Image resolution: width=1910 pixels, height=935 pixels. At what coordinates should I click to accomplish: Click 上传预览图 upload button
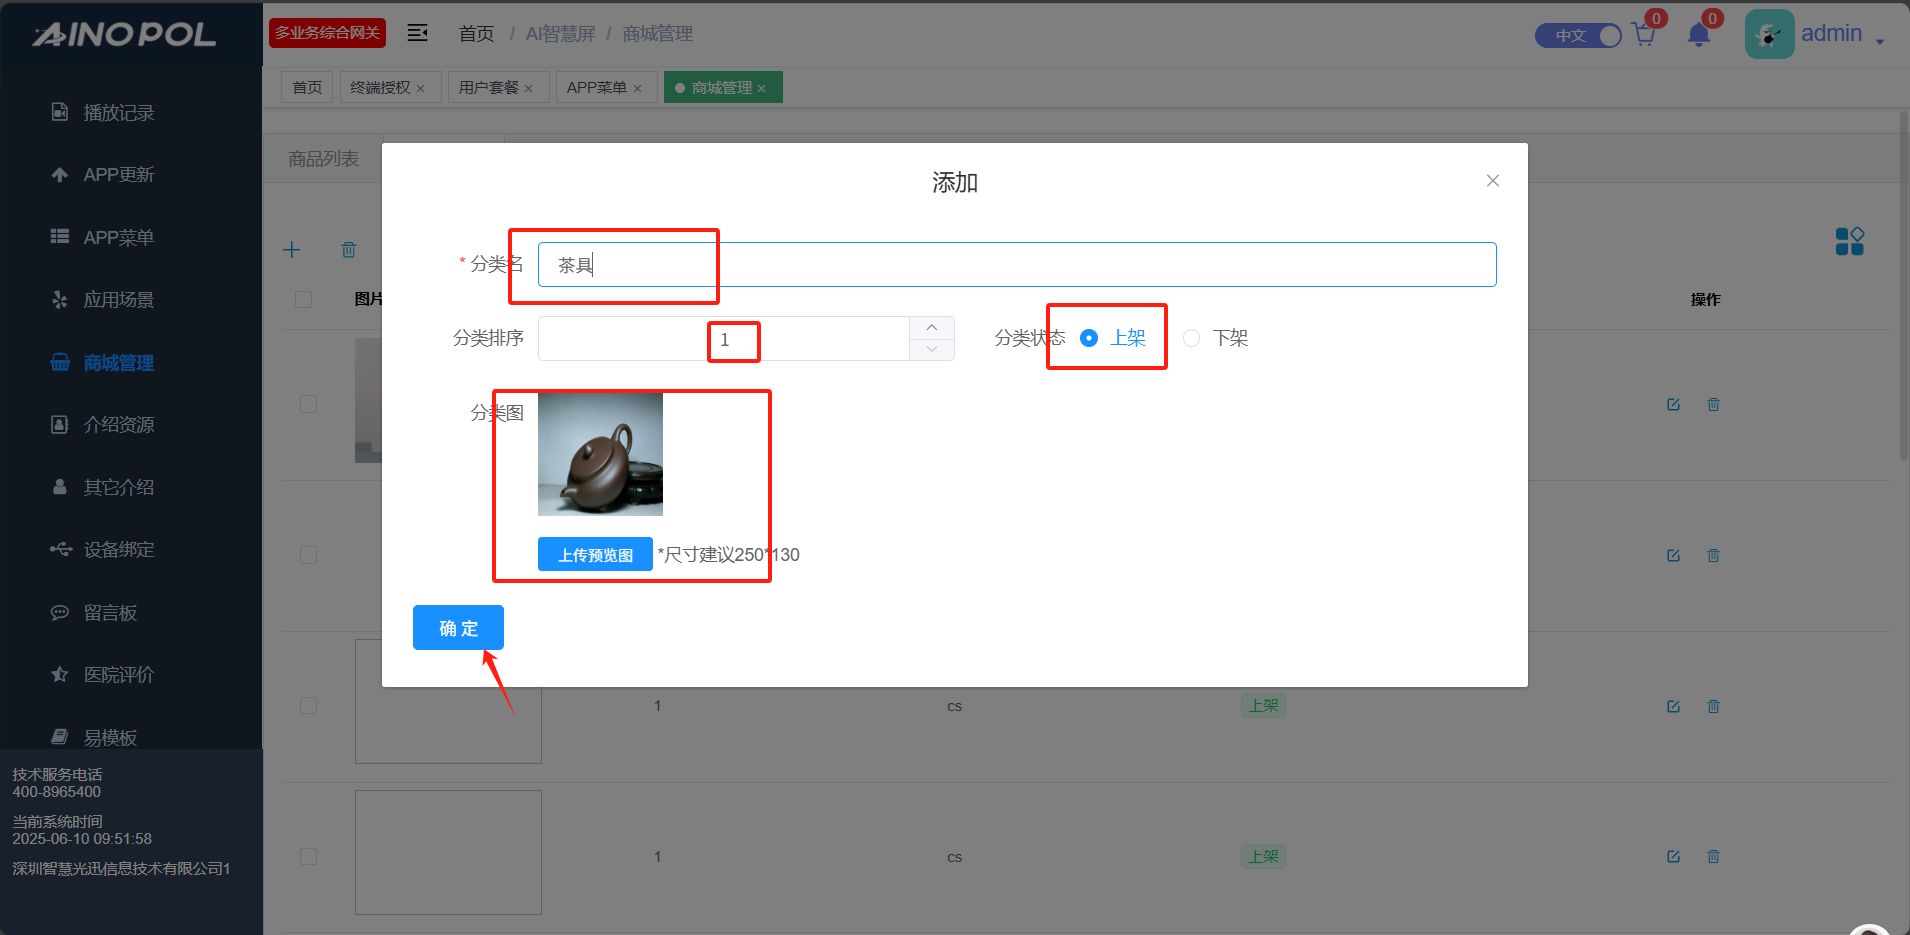pos(595,555)
